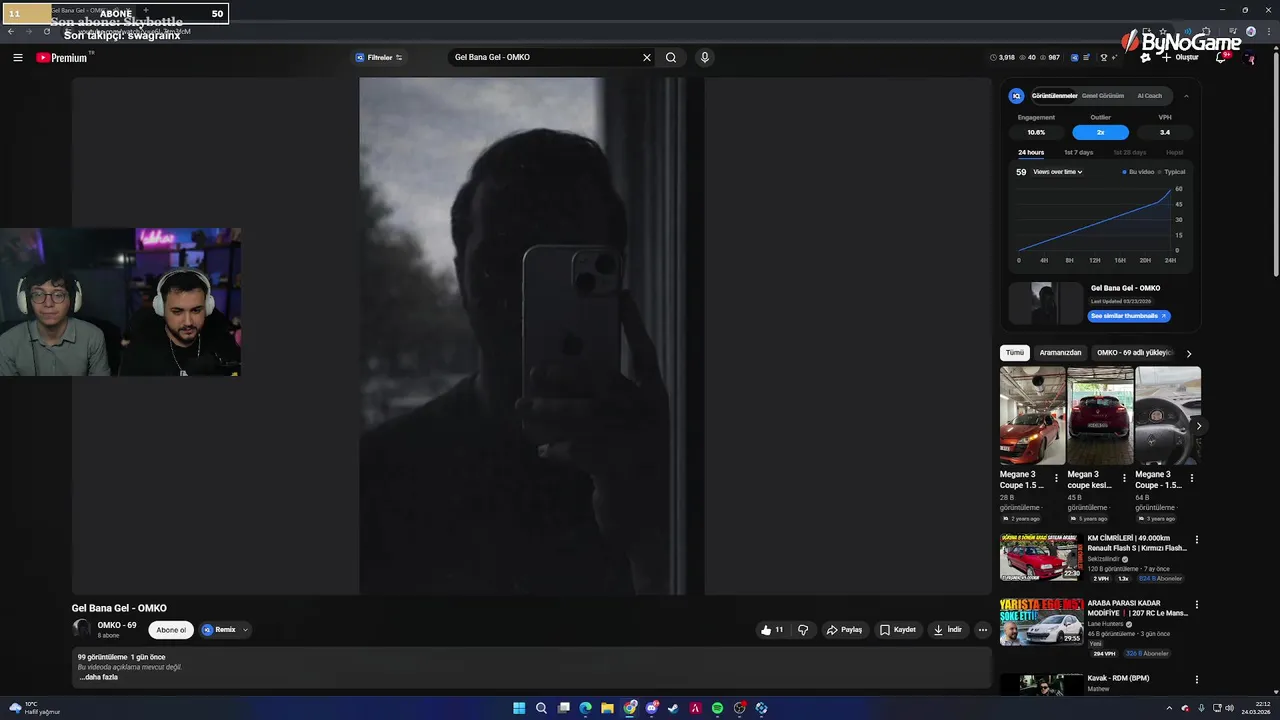The height and width of the screenshot is (720, 1280).
Task: Start voice search with microphone icon
Action: pos(705,57)
